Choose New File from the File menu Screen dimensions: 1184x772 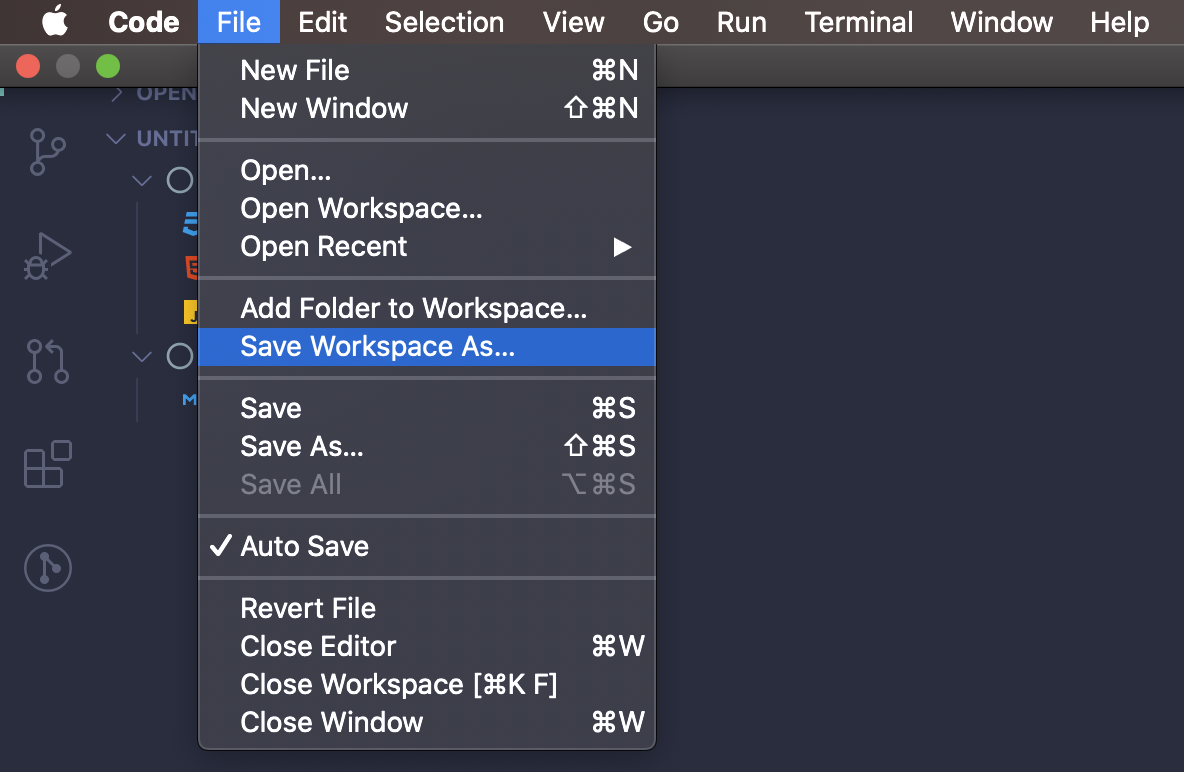(x=427, y=70)
